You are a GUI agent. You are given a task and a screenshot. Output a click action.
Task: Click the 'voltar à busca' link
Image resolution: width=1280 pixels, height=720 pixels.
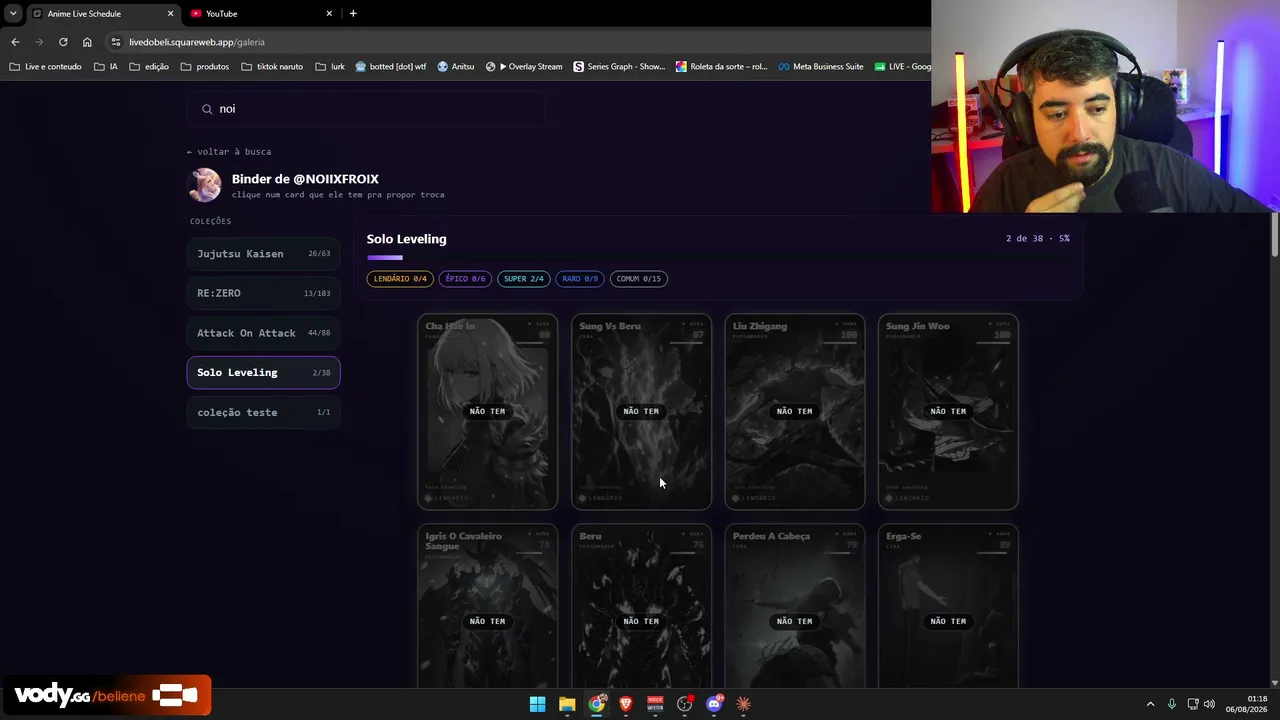pyautogui.click(x=229, y=152)
